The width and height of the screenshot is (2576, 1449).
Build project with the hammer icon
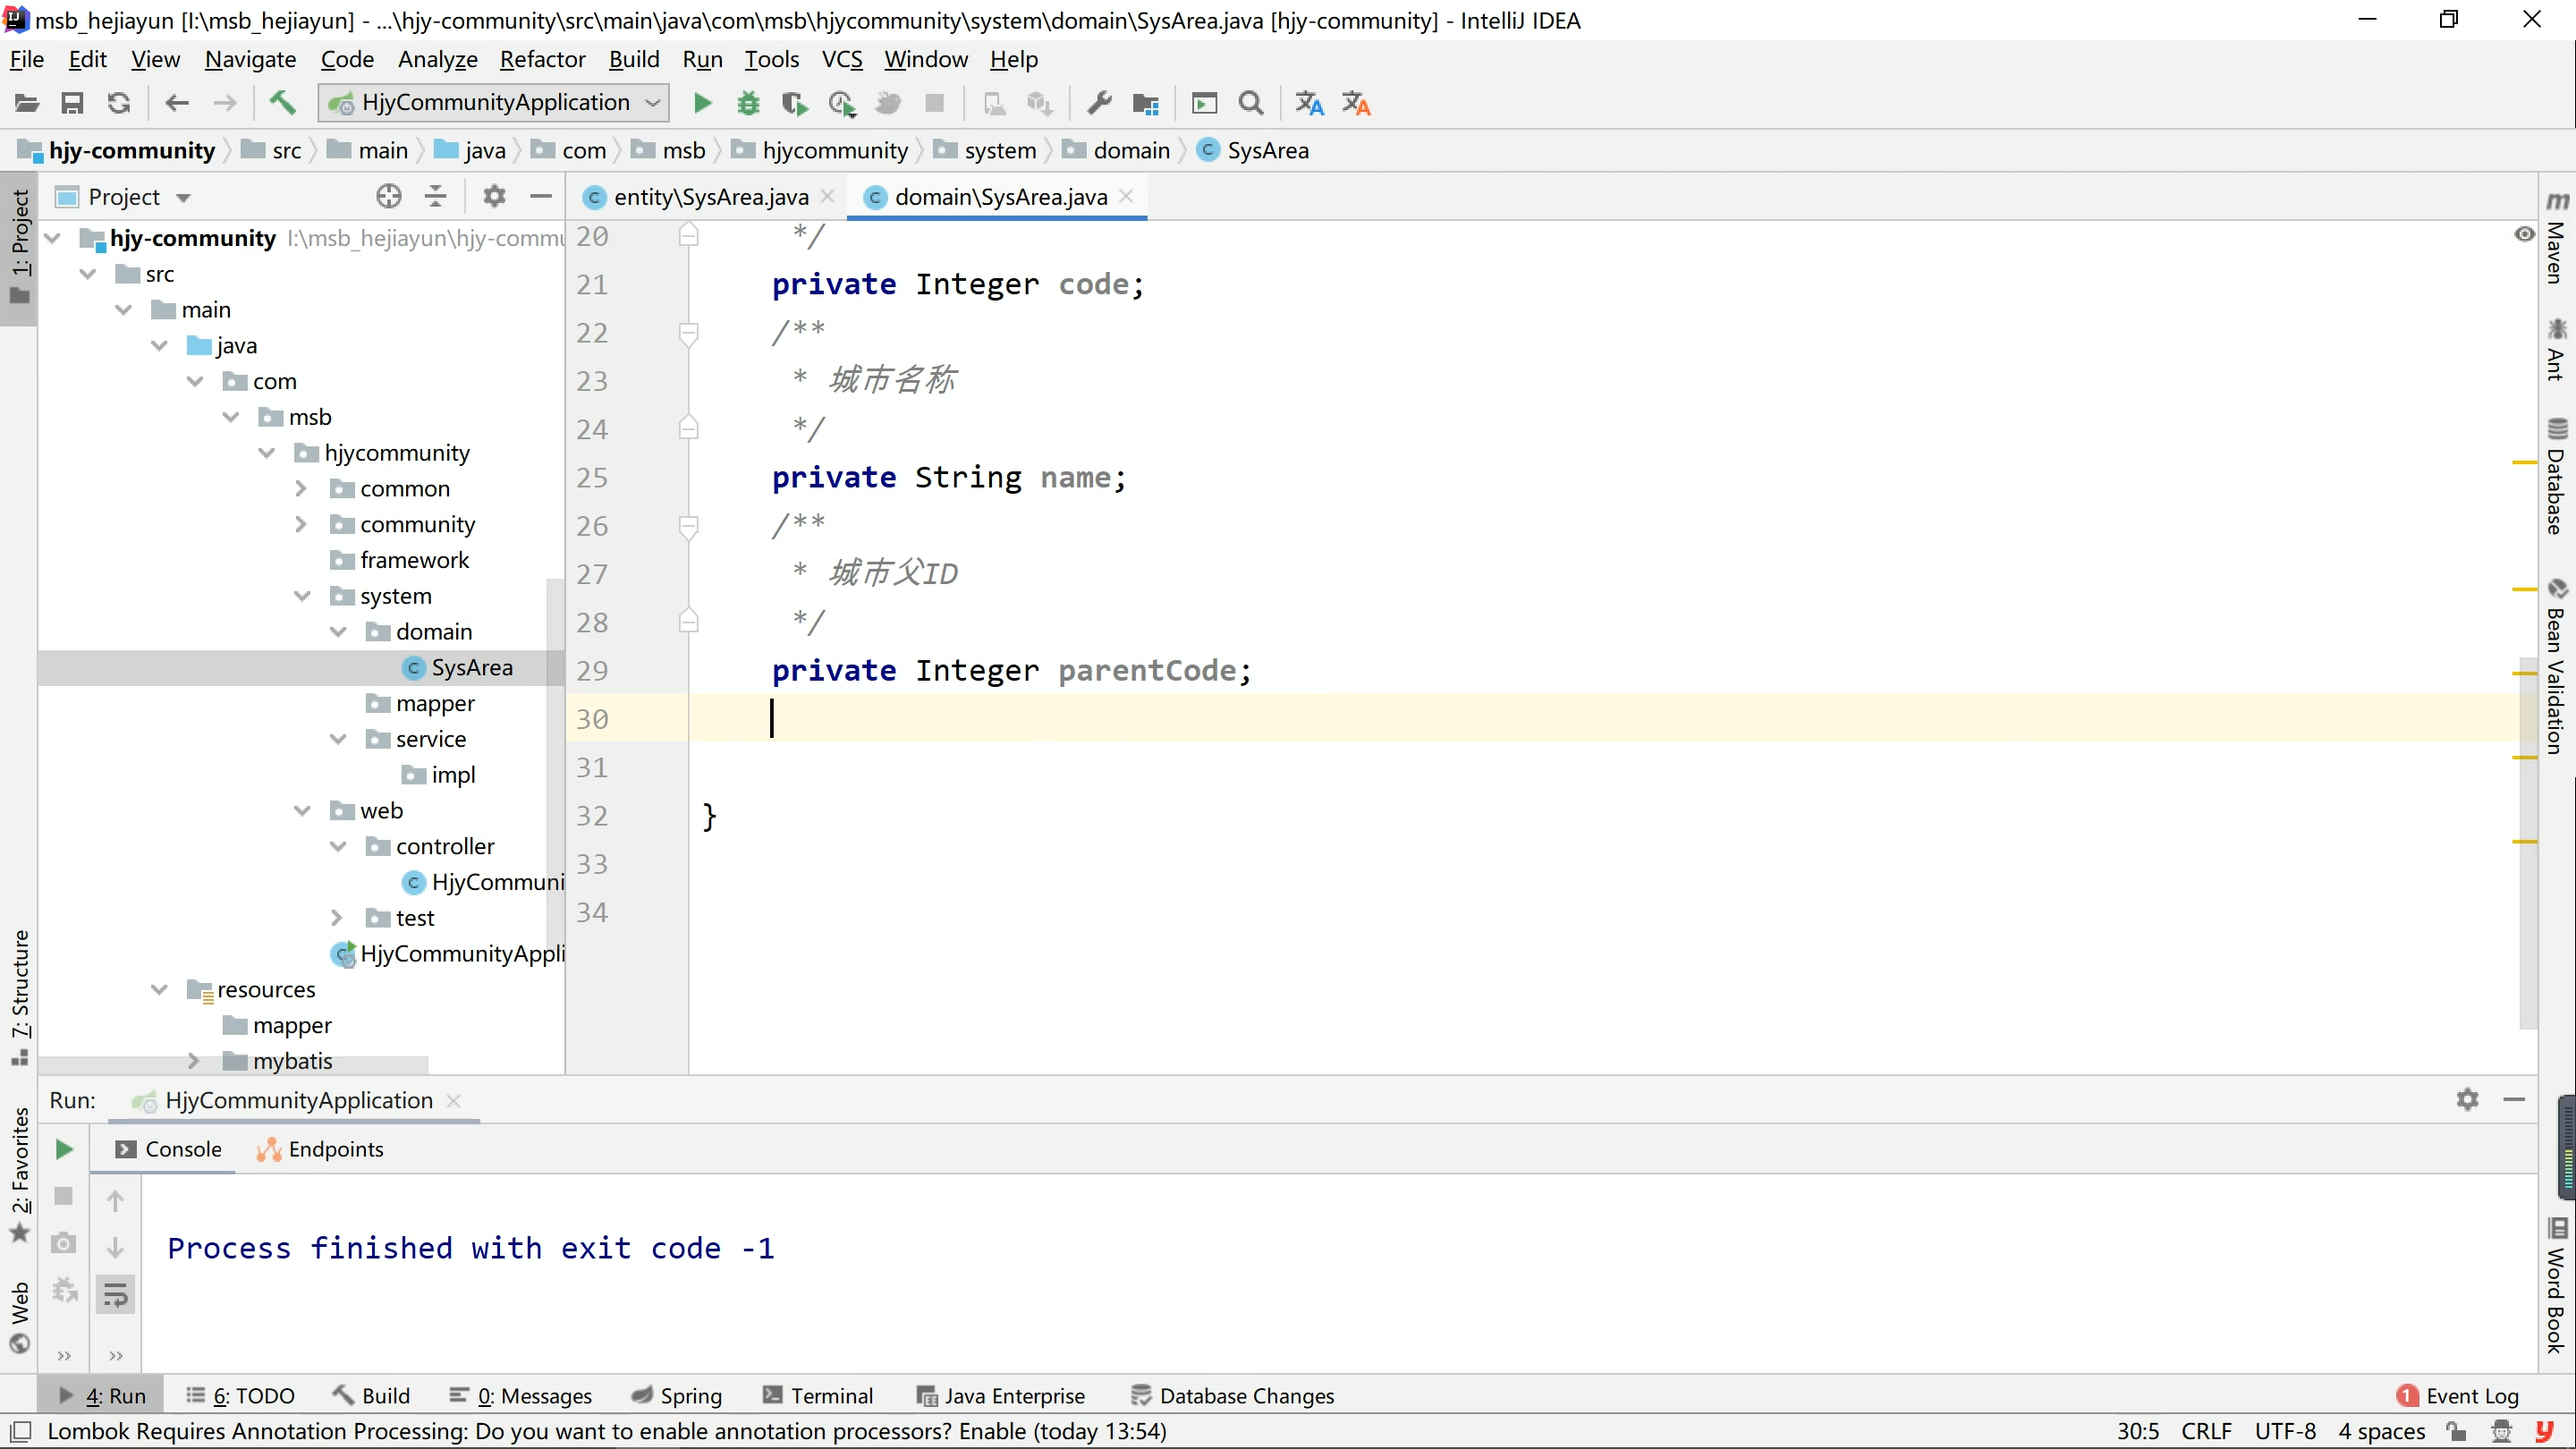click(282, 103)
